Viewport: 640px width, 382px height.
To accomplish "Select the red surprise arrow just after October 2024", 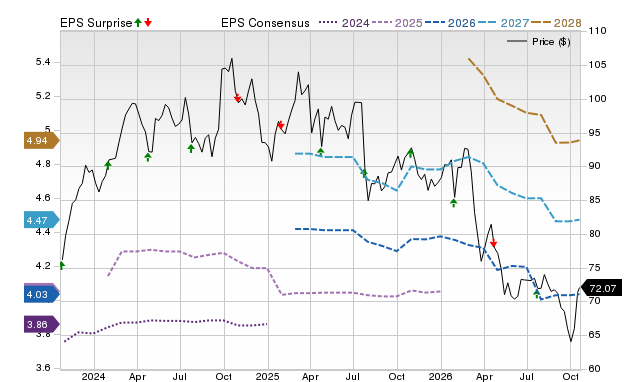I will click(x=238, y=98).
